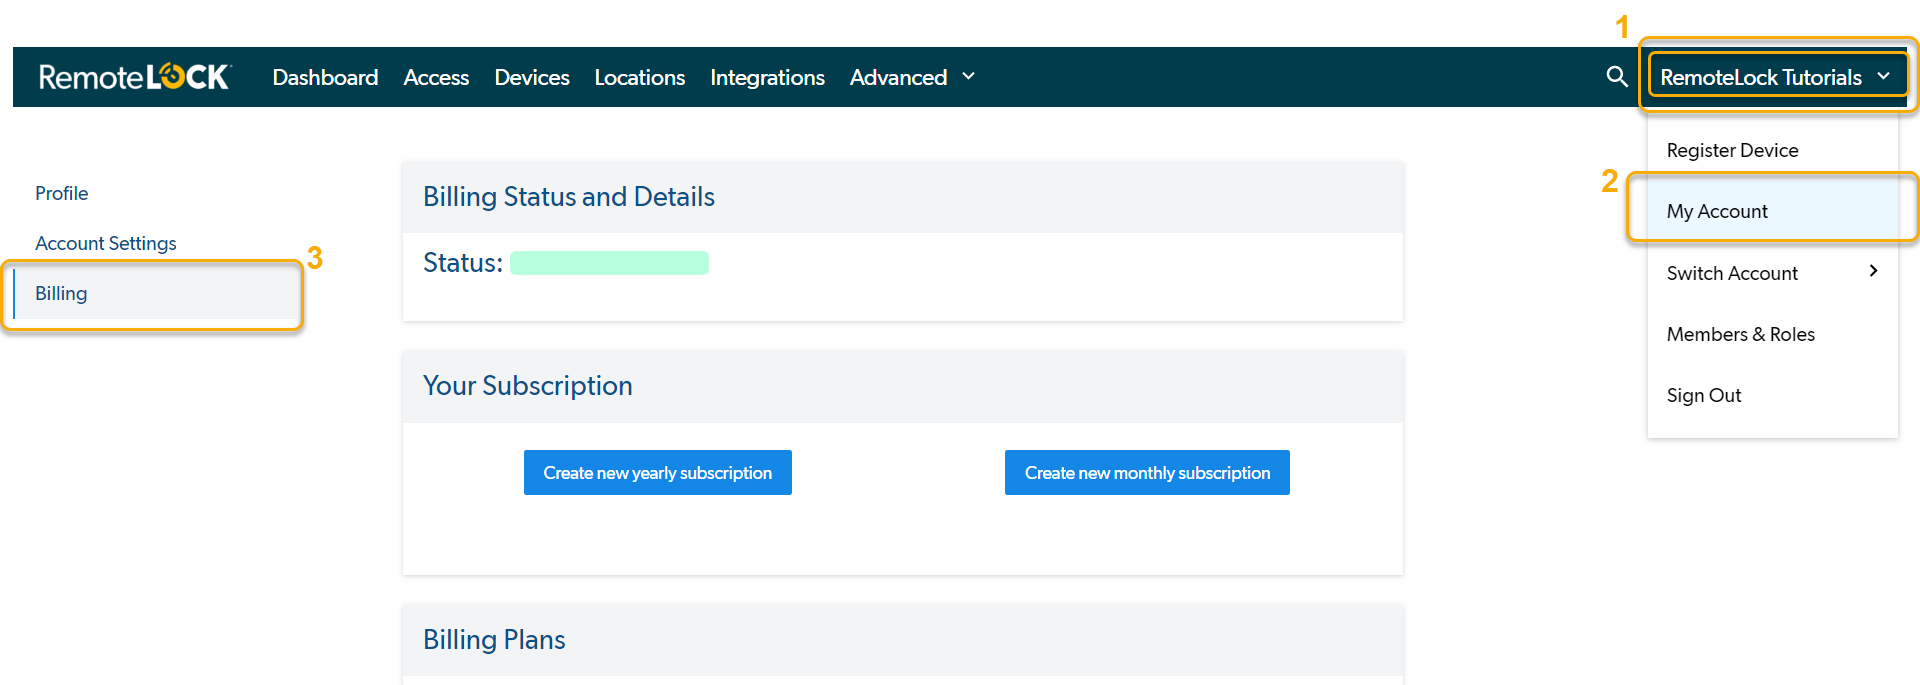Create new monthly subscription
This screenshot has height=685, width=1920.
click(1147, 472)
